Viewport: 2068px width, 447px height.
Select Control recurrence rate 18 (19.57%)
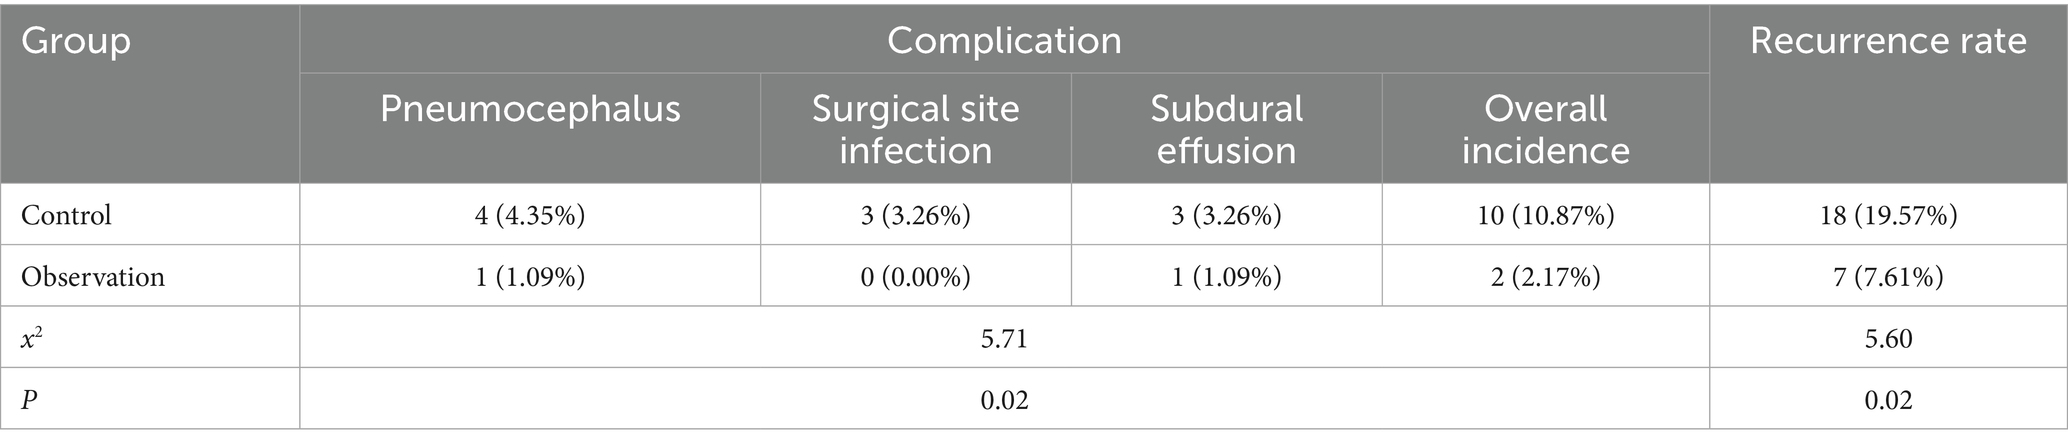point(1888,215)
